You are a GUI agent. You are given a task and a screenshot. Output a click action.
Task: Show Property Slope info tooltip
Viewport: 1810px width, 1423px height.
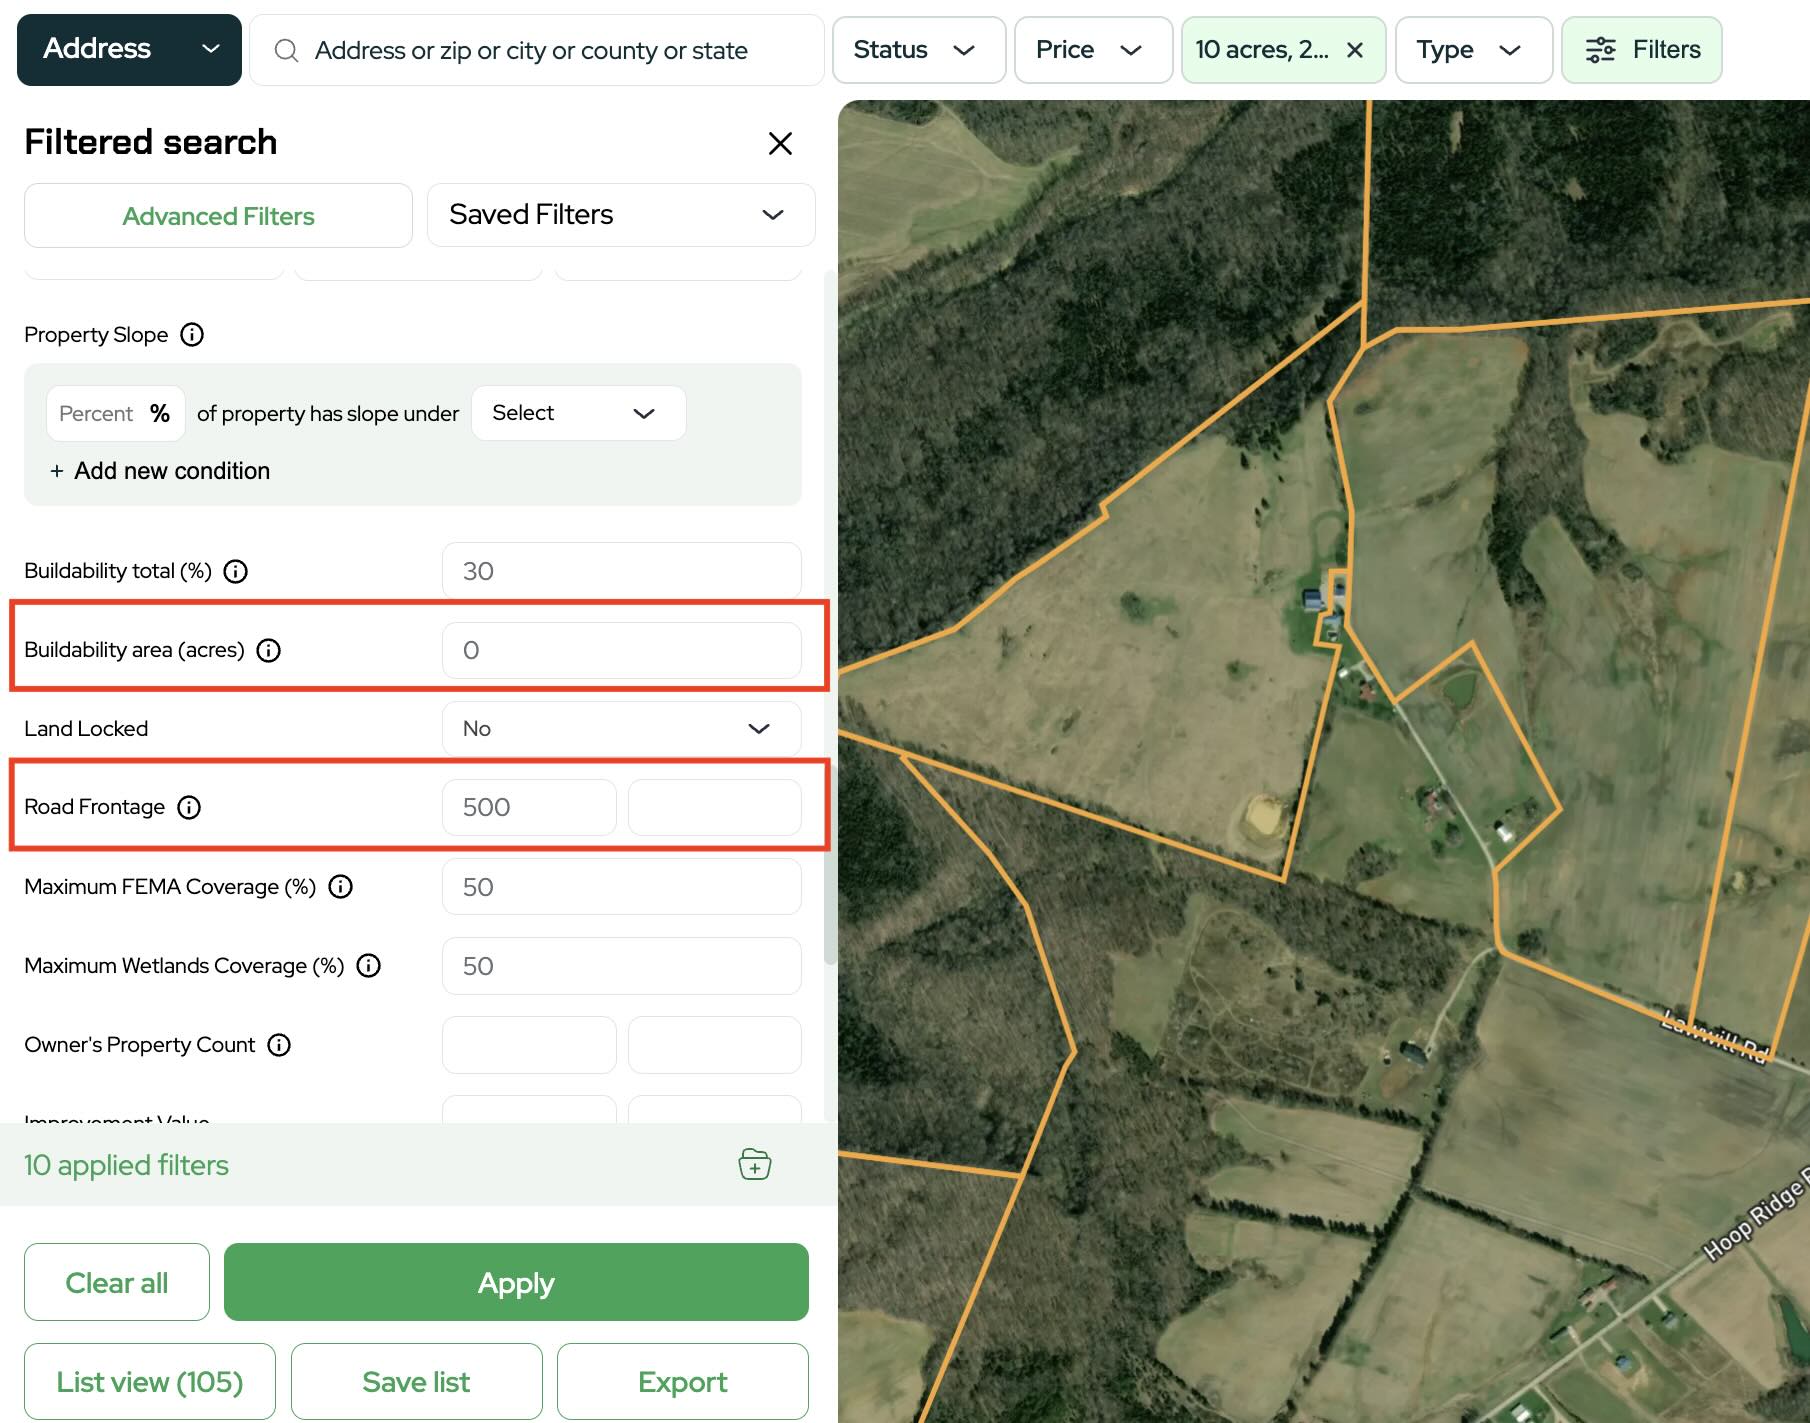pos(192,335)
